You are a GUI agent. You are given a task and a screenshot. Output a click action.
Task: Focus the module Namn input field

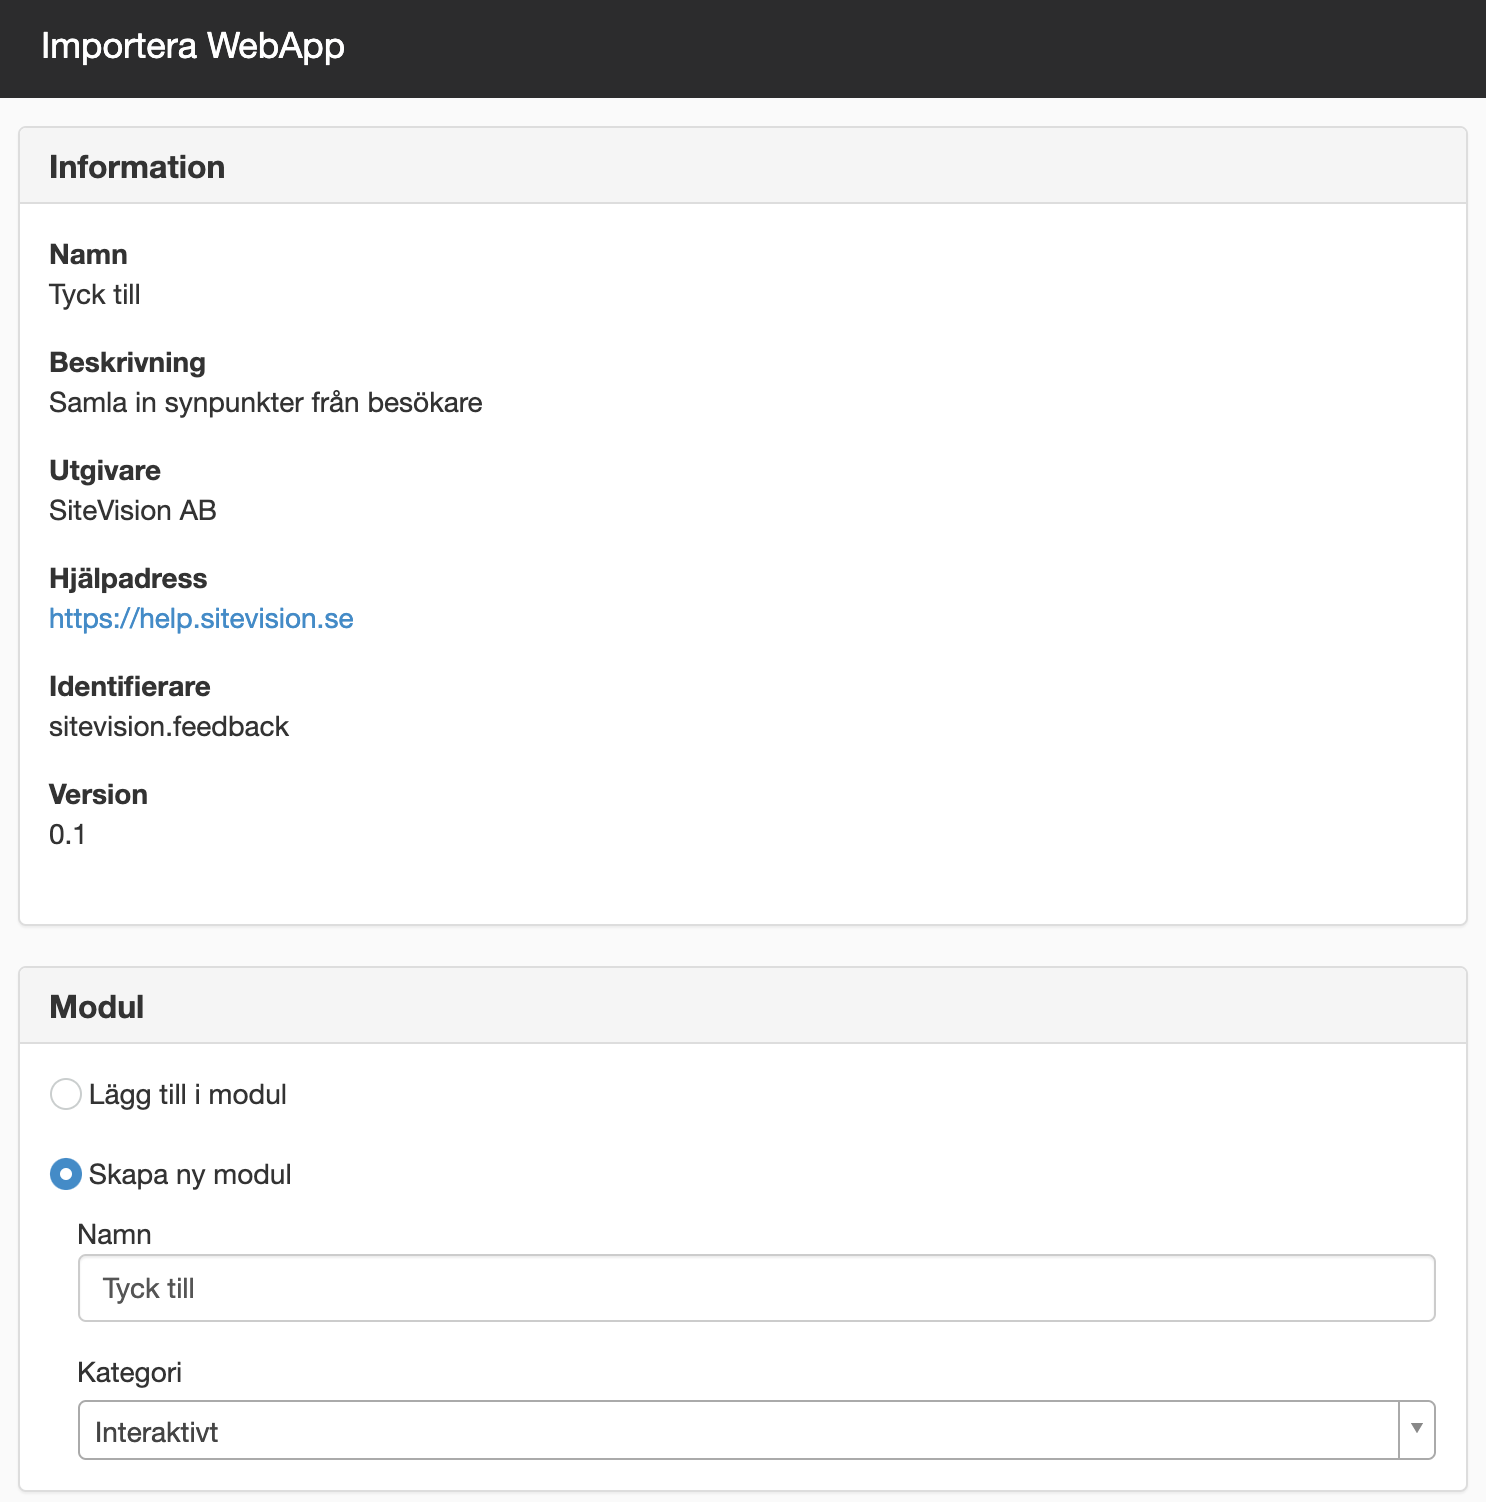click(756, 1288)
